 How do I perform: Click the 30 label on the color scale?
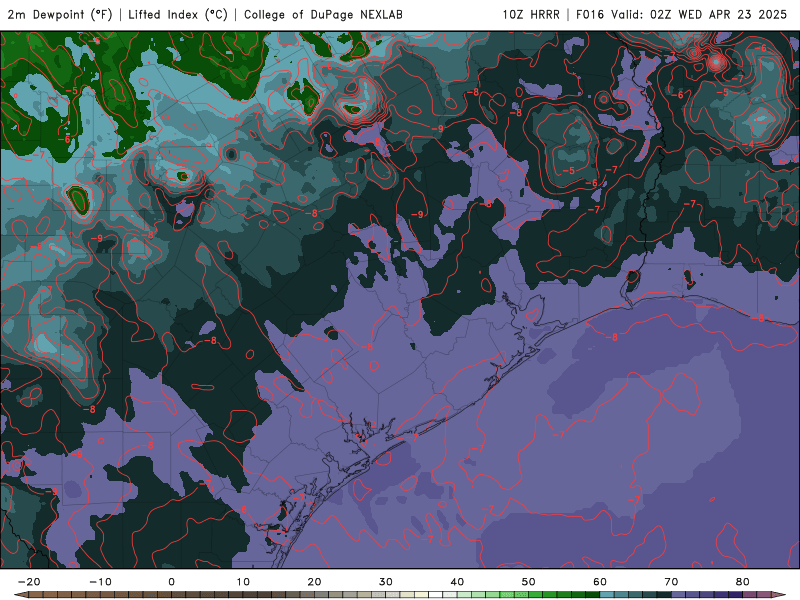(x=386, y=582)
